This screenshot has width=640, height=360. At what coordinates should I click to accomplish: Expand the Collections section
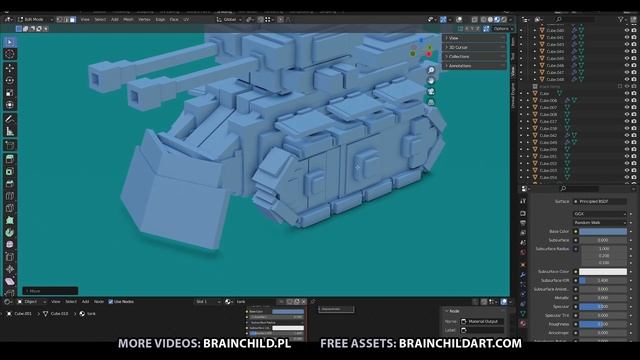click(x=473, y=56)
